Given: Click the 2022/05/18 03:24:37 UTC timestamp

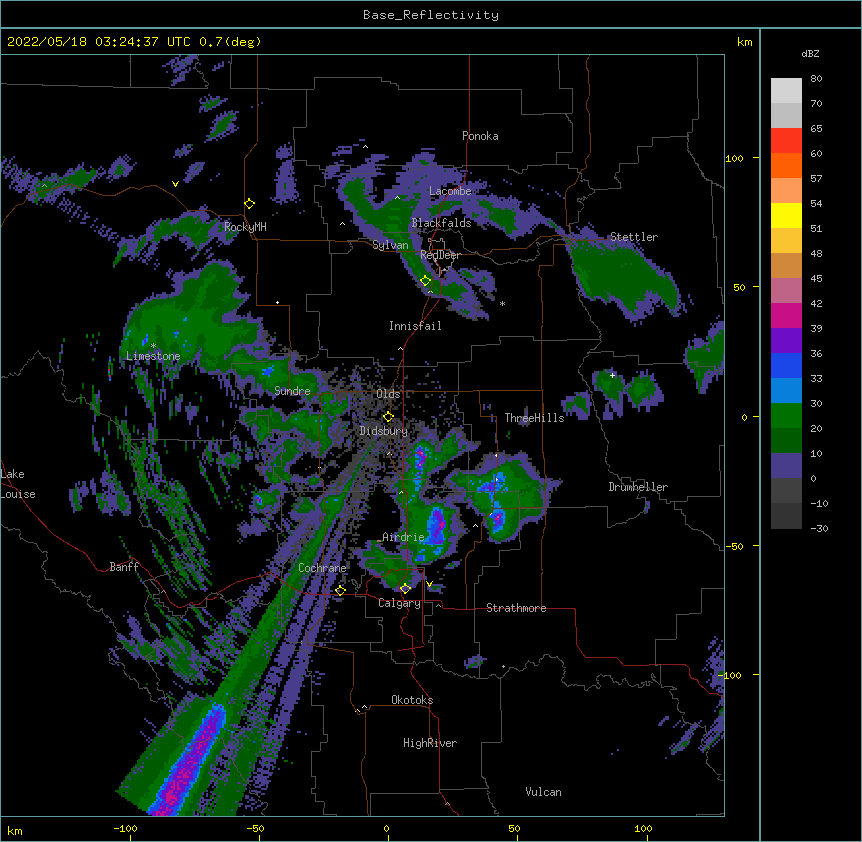Looking at the screenshot, I should pos(99,42).
